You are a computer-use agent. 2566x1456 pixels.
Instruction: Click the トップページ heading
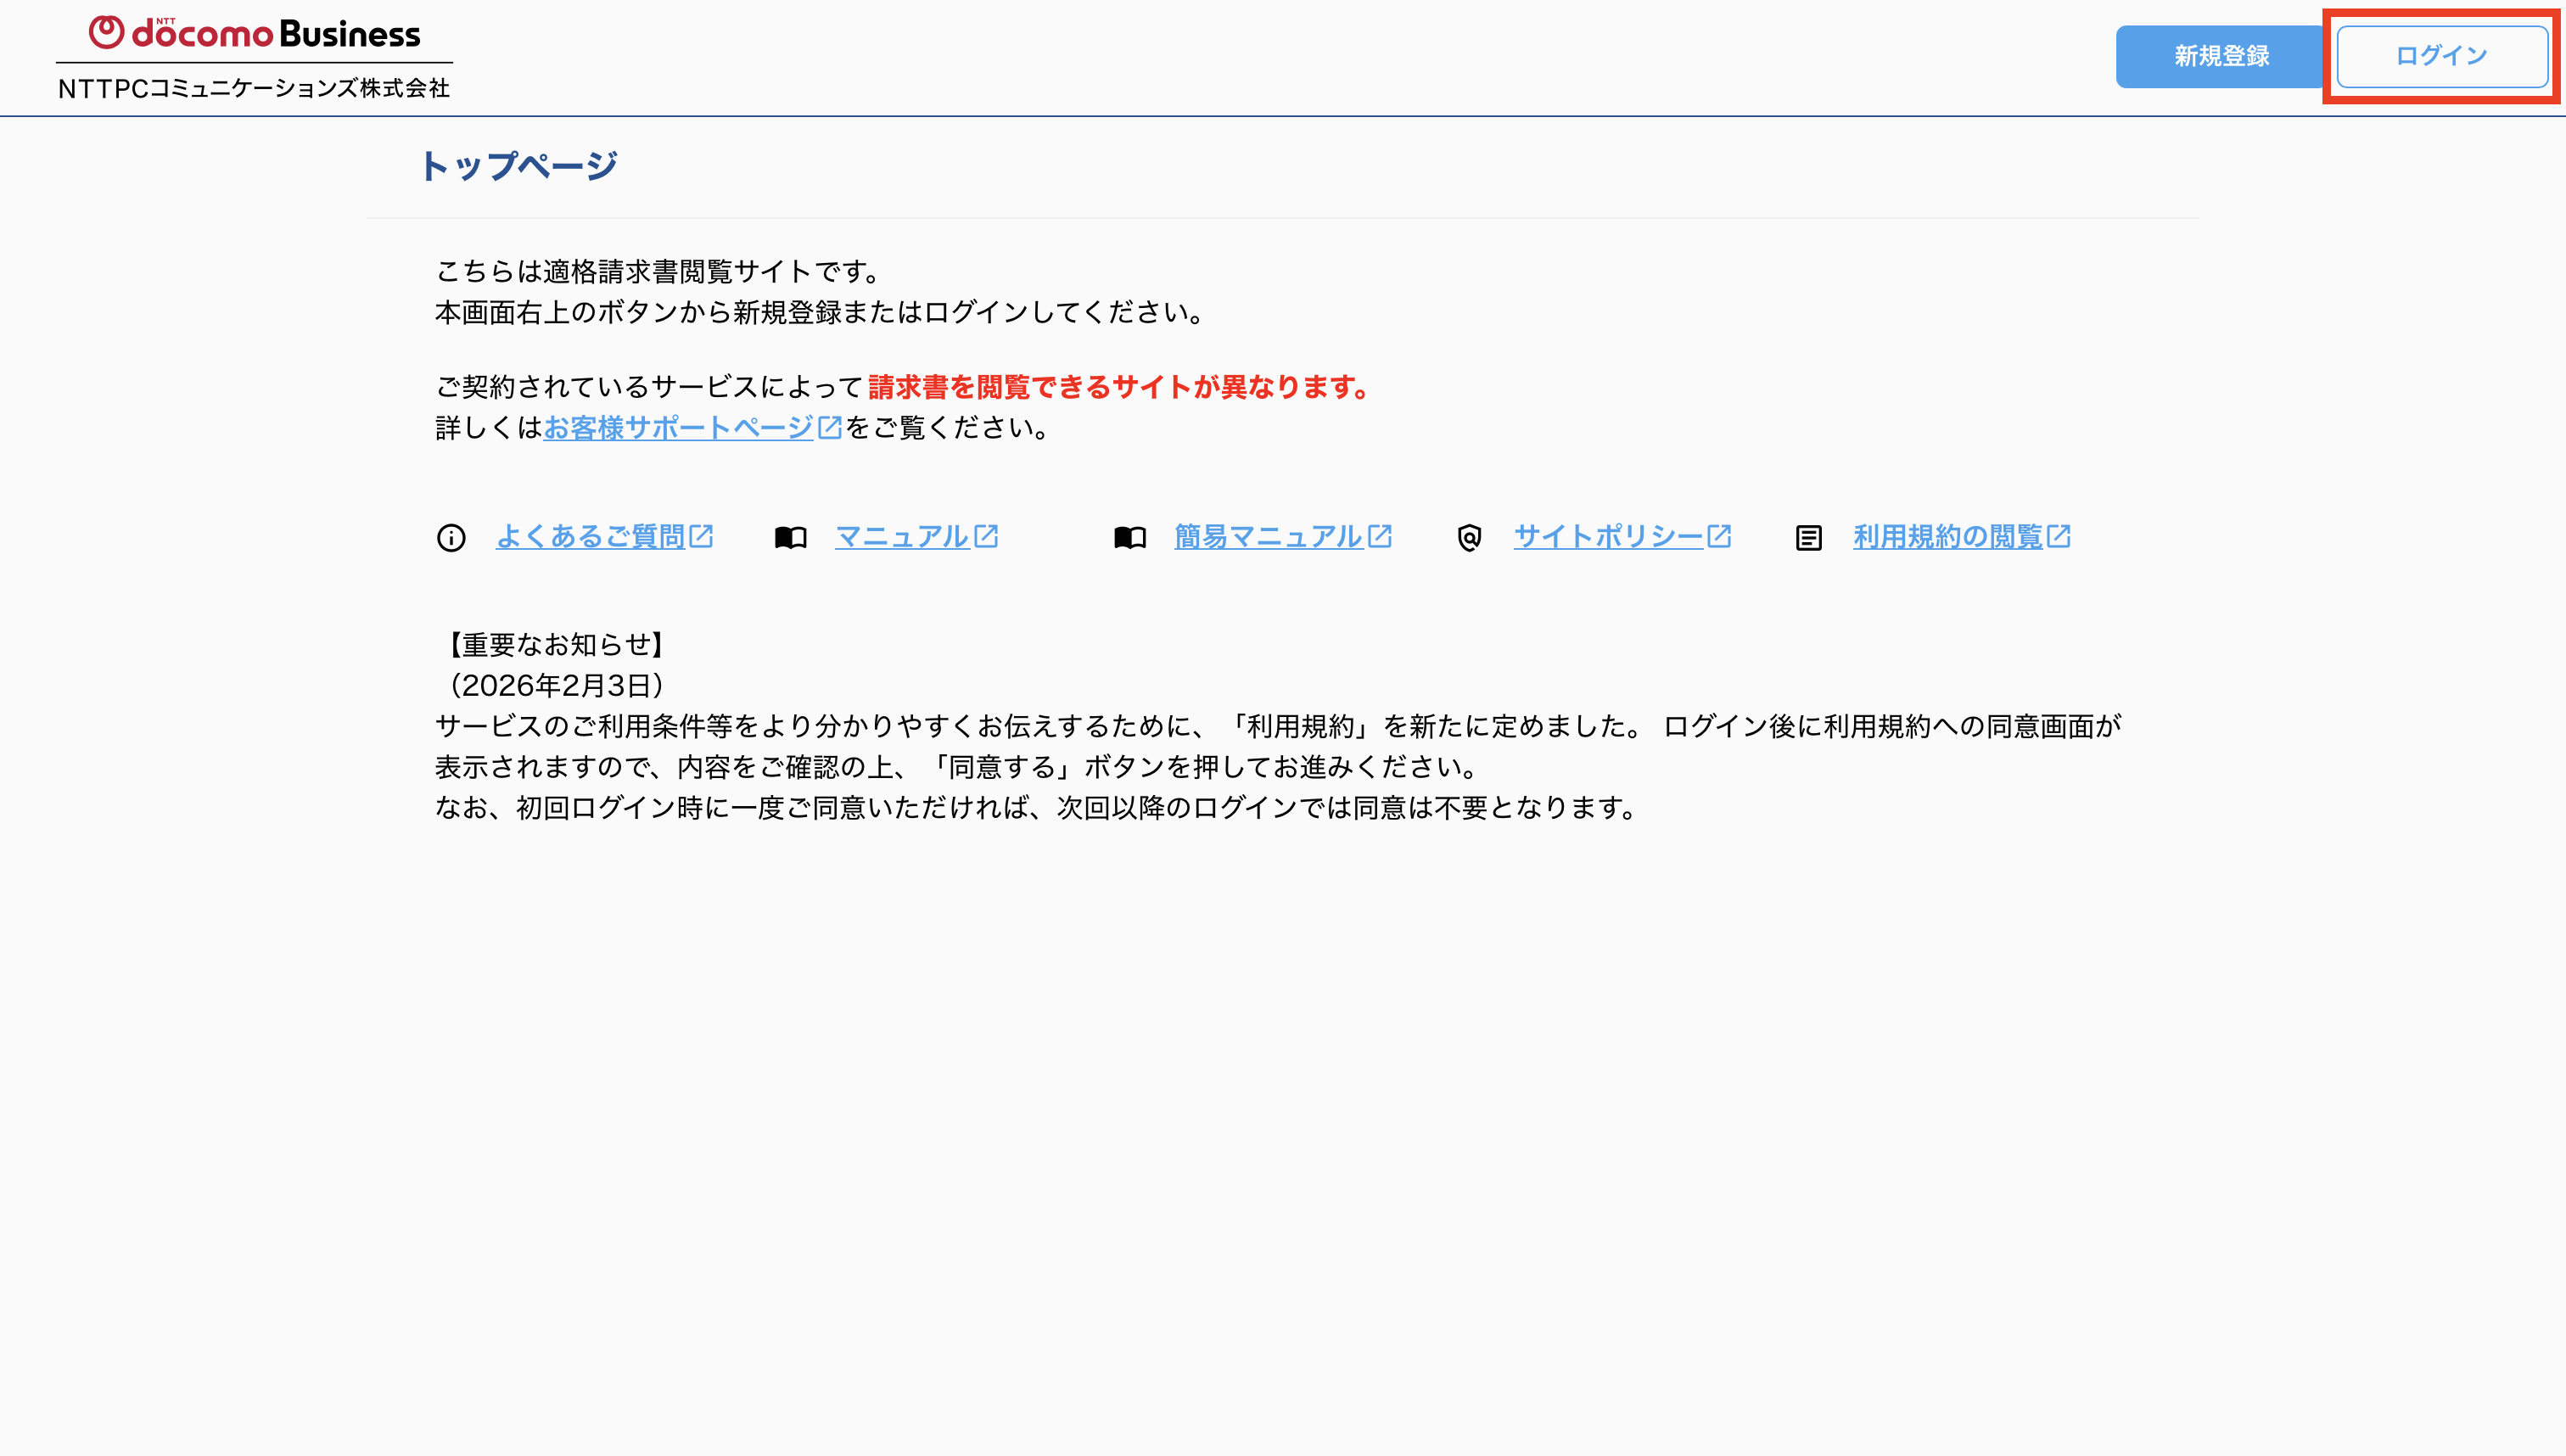click(x=518, y=166)
